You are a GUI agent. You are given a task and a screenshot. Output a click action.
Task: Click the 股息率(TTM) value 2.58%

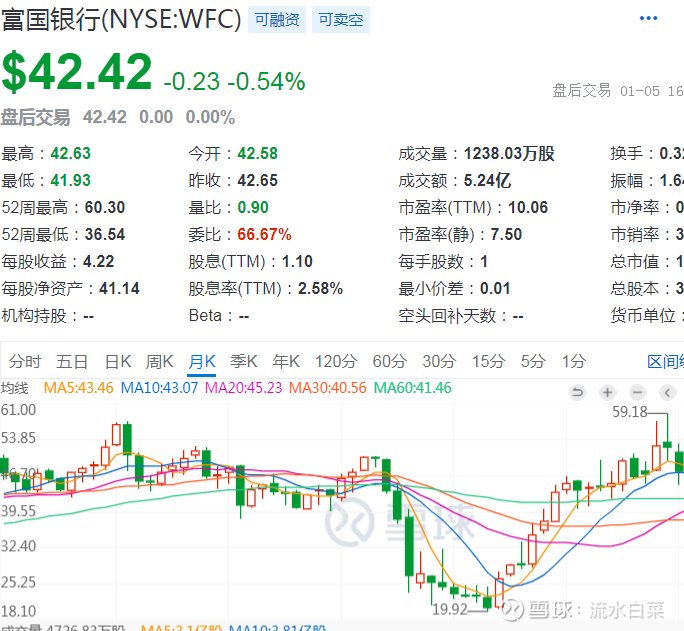(320, 289)
